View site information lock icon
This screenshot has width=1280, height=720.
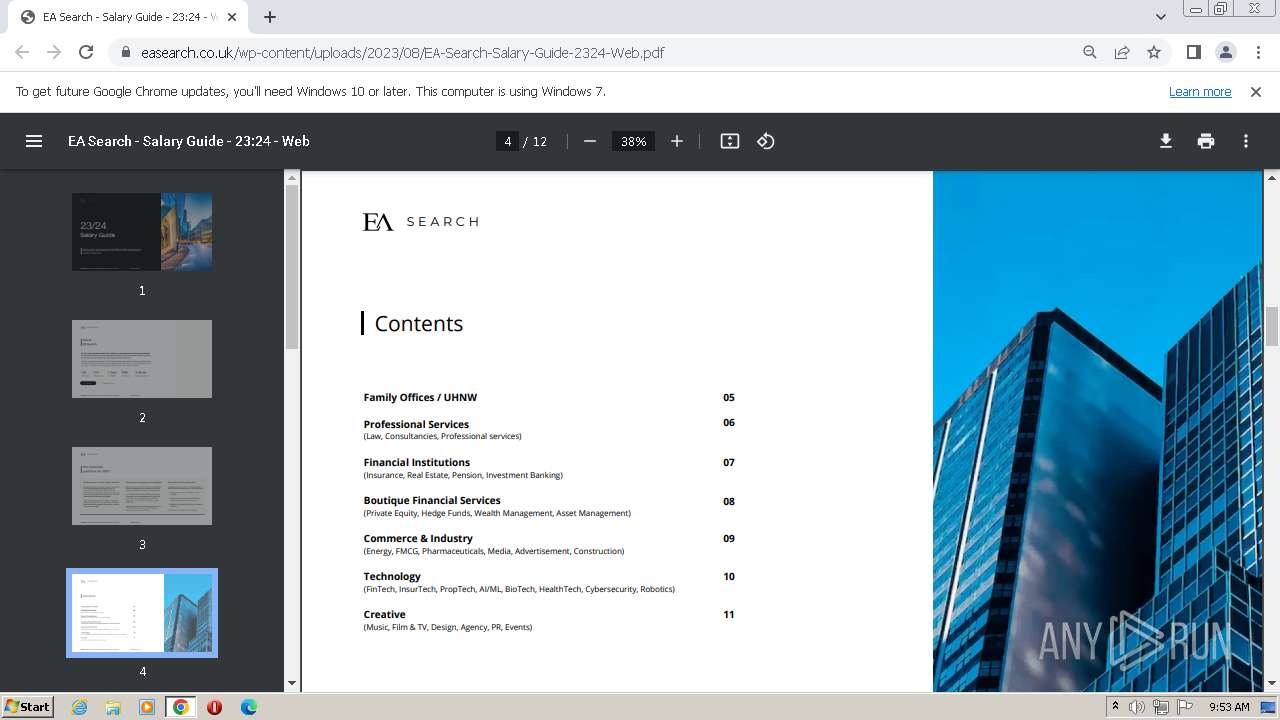tap(126, 52)
